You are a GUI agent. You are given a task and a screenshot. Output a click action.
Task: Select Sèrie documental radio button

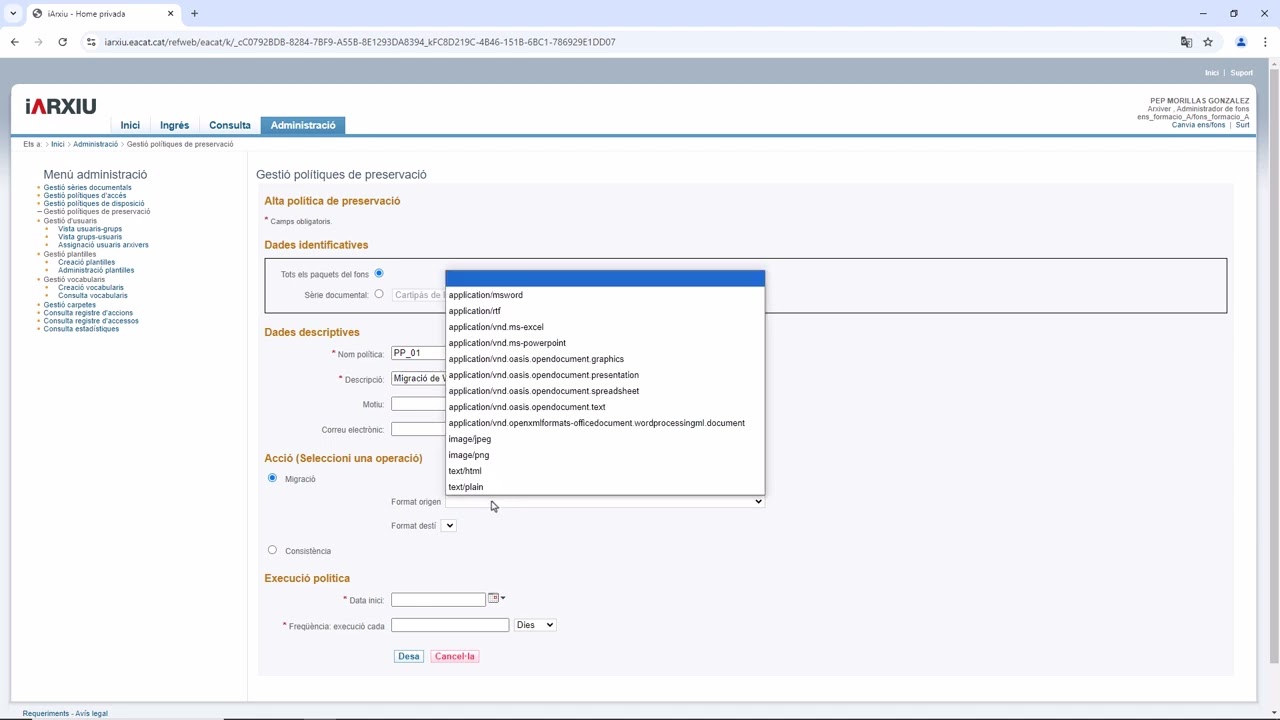(x=379, y=294)
